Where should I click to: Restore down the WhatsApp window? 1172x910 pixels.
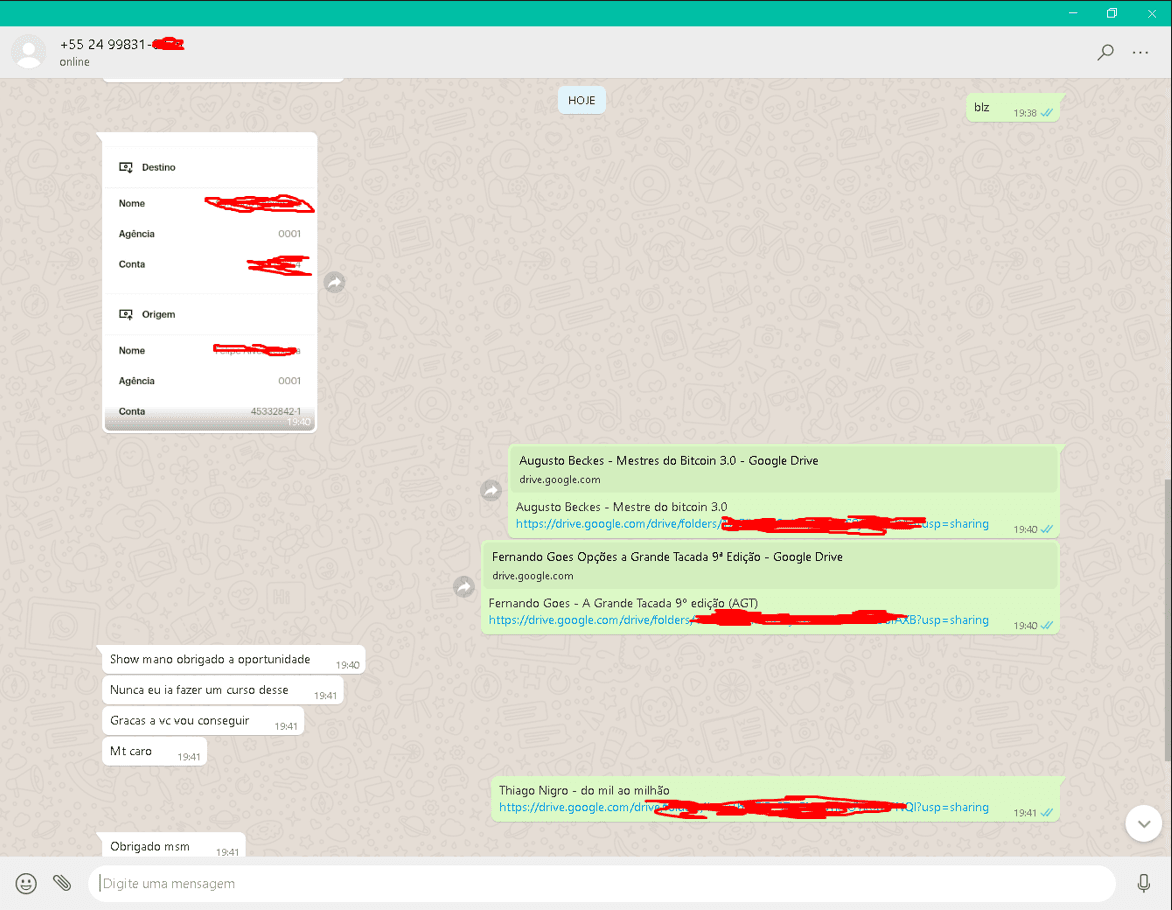[x=1111, y=13]
